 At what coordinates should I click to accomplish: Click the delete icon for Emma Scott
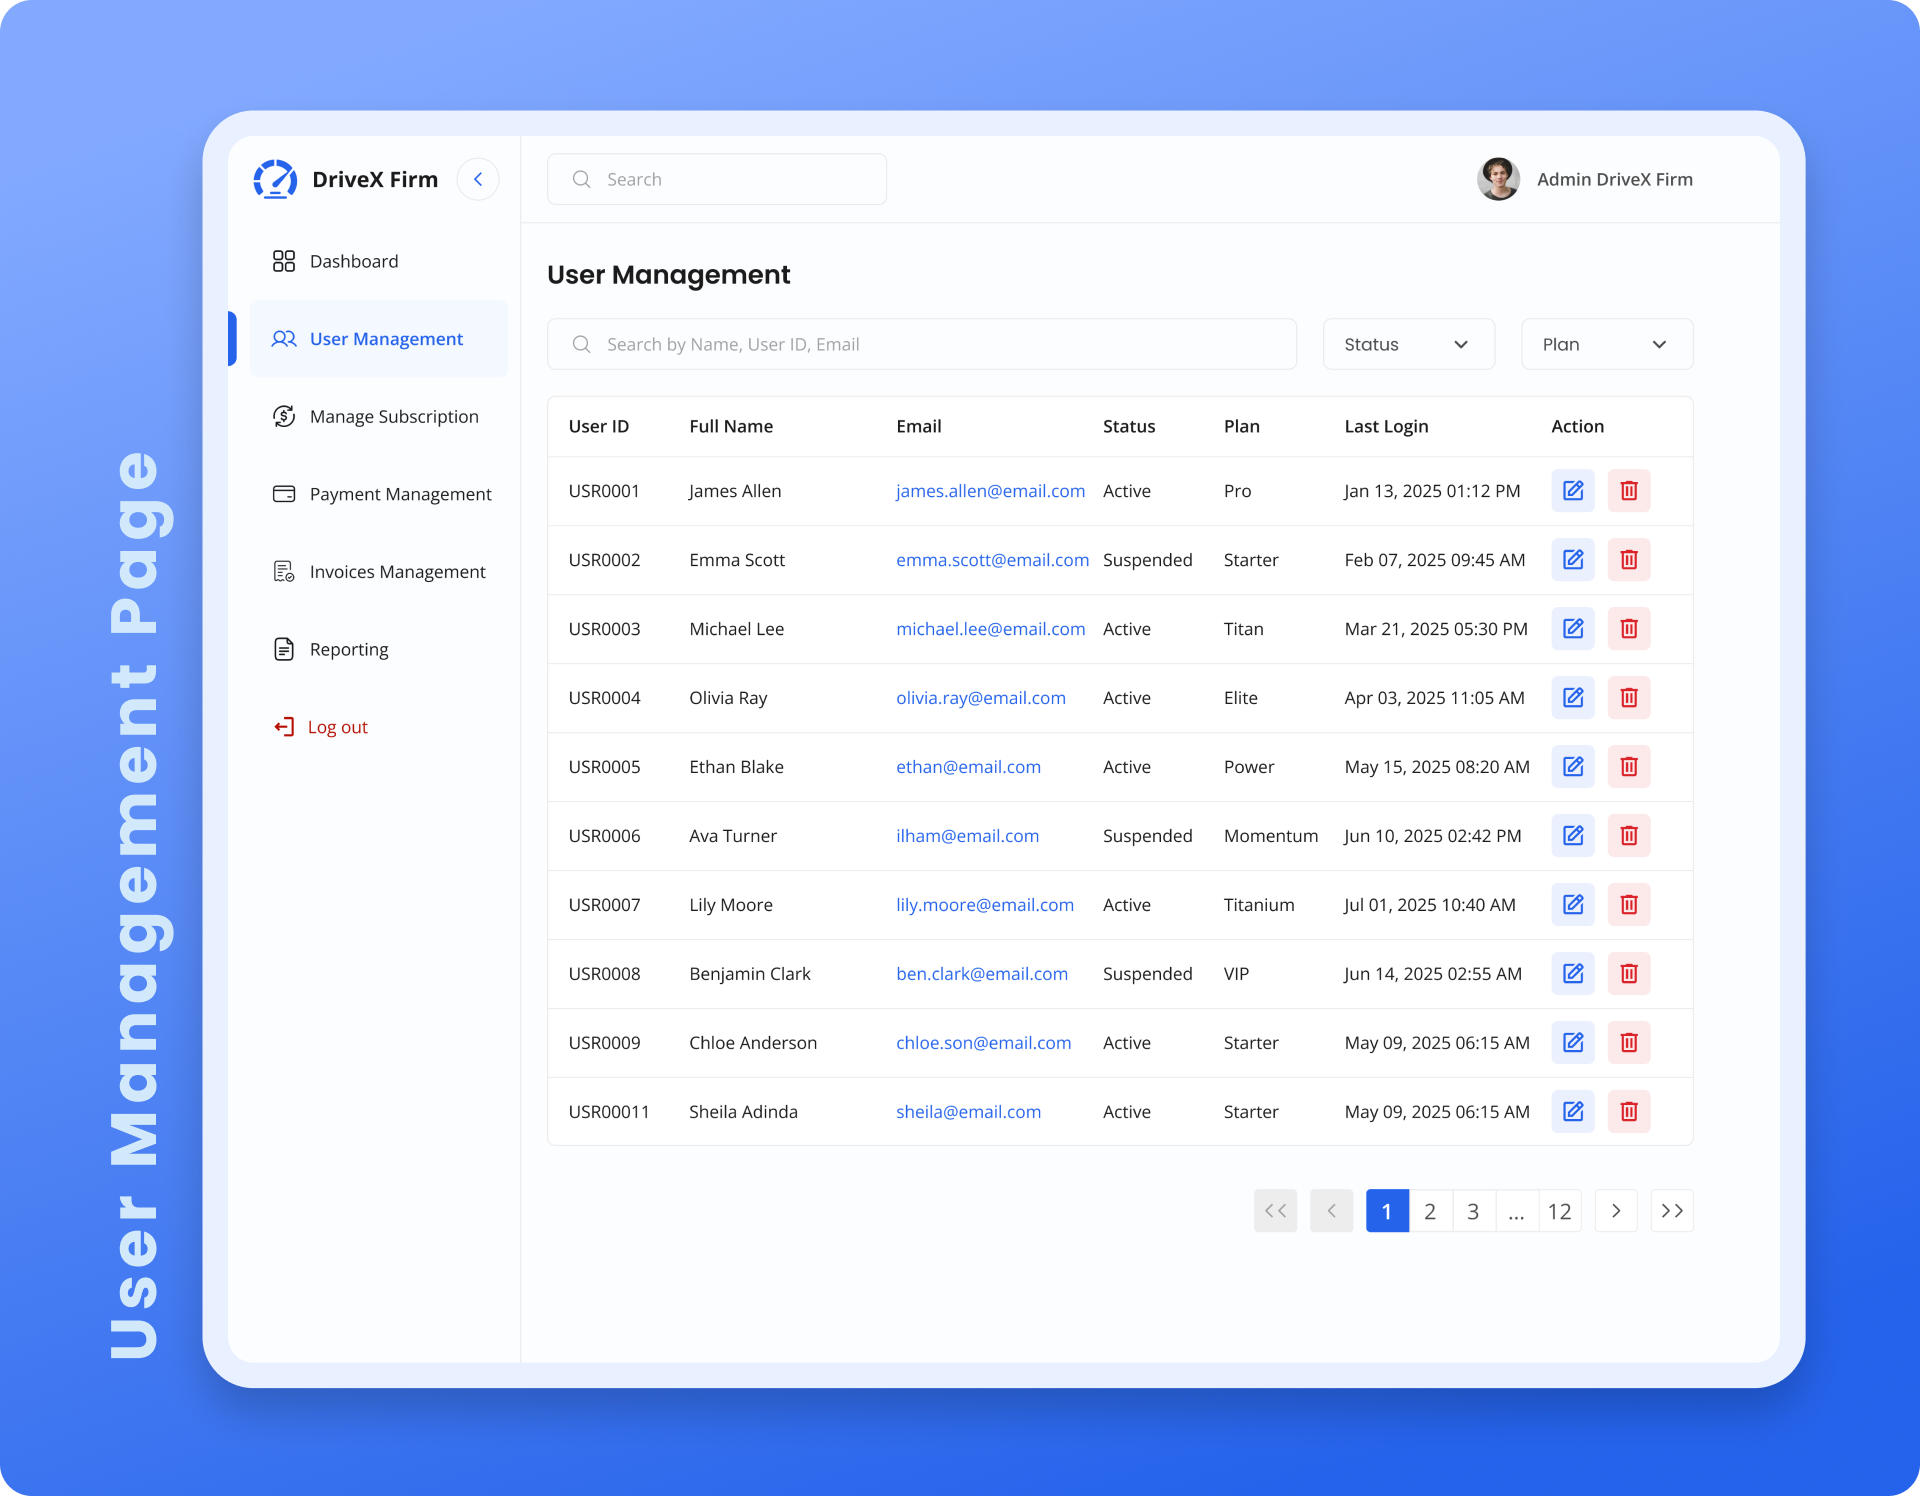(1628, 560)
